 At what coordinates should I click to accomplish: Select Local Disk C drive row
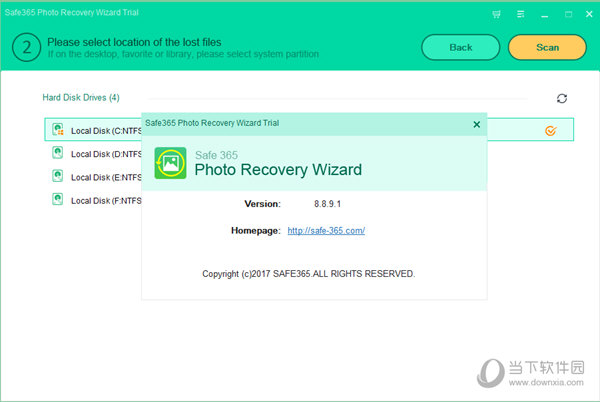[309, 130]
